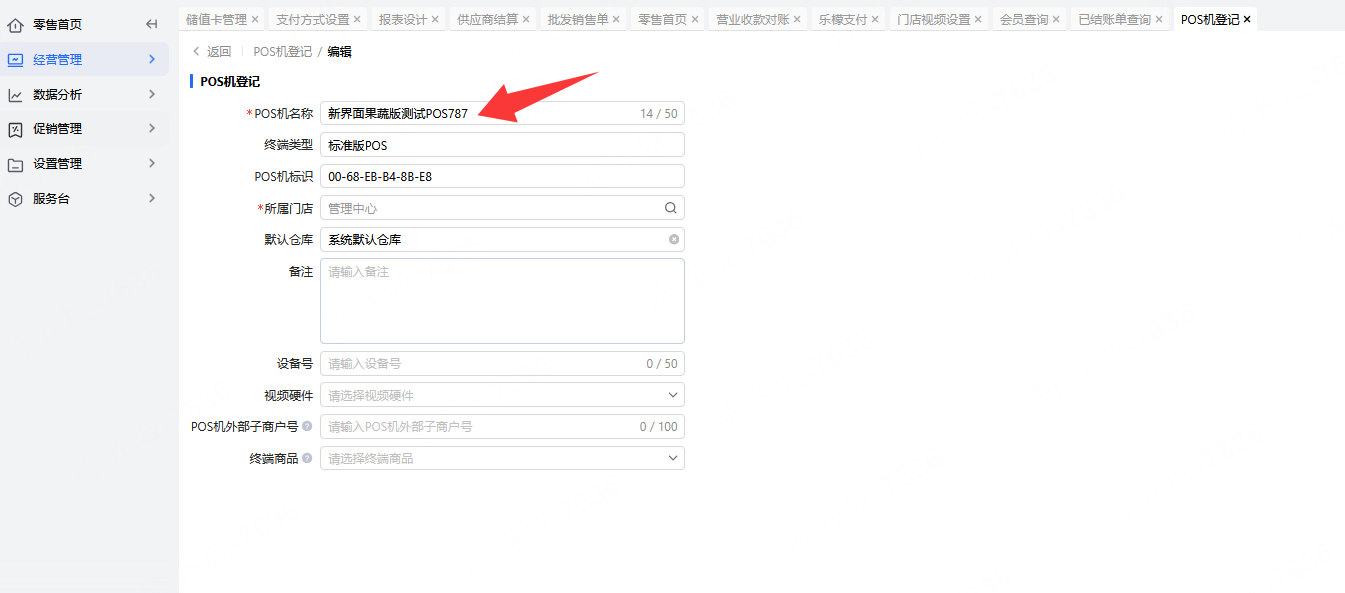Click the 经营管理 monitor icon

coord(15,59)
